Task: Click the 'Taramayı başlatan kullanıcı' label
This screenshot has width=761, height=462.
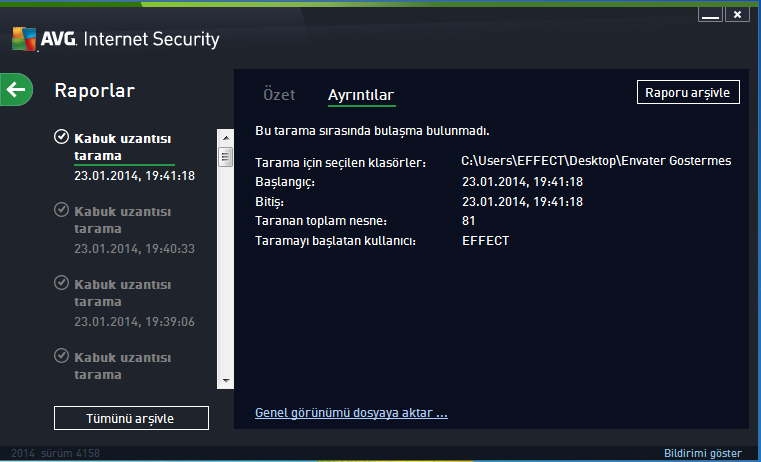Action: click(335, 241)
